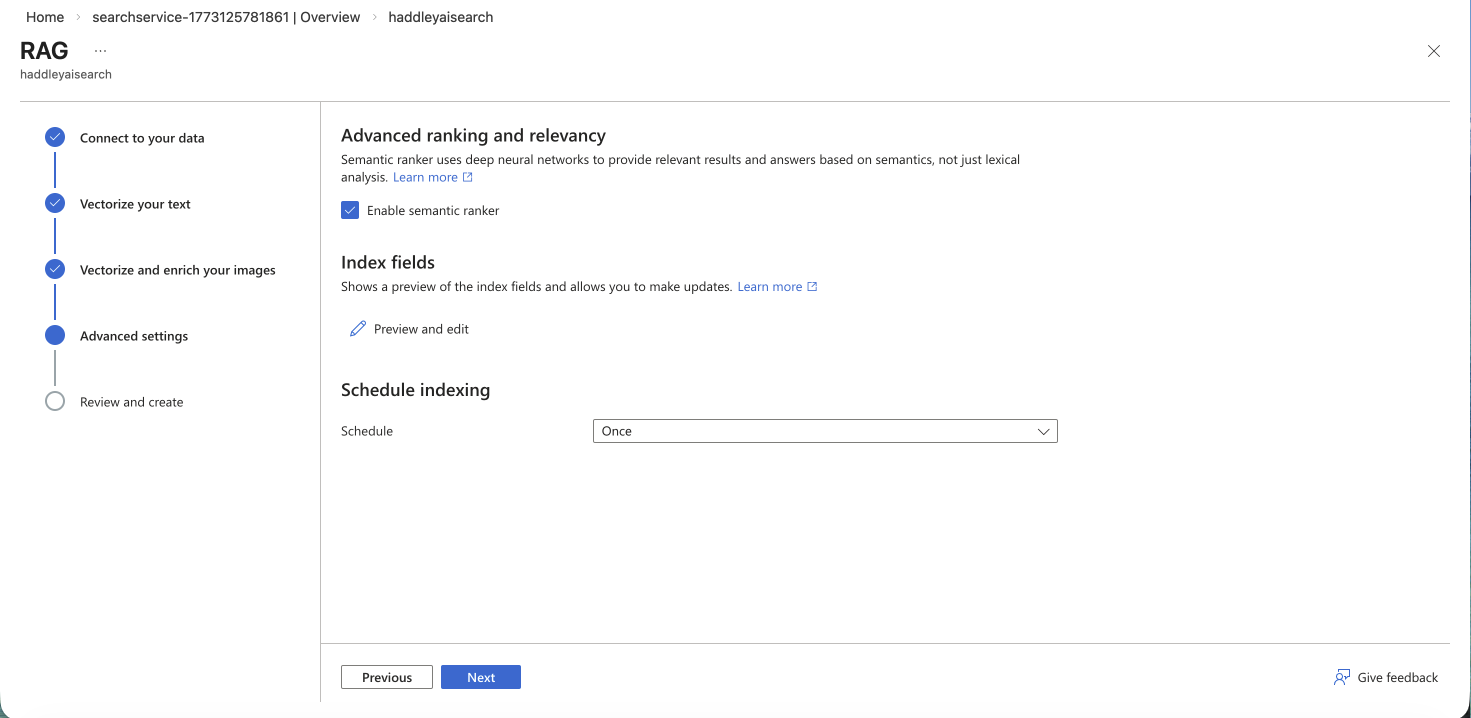Open the Preview and edit pencil icon
This screenshot has width=1471, height=718.
tap(358, 328)
